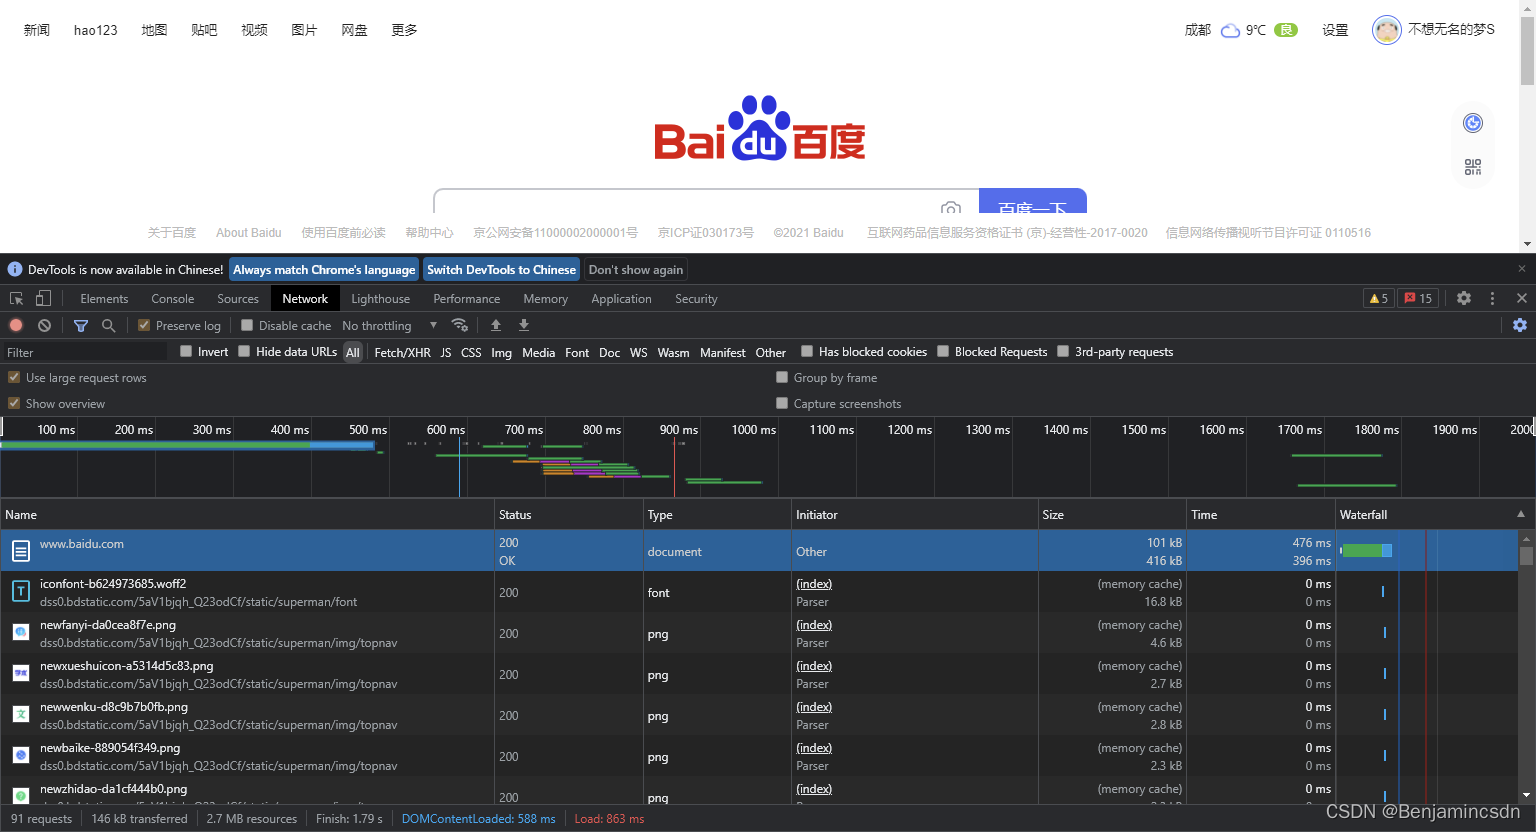Filter requests by Fetch/XHR
The width and height of the screenshot is (1536, 832).
(402, 352)
